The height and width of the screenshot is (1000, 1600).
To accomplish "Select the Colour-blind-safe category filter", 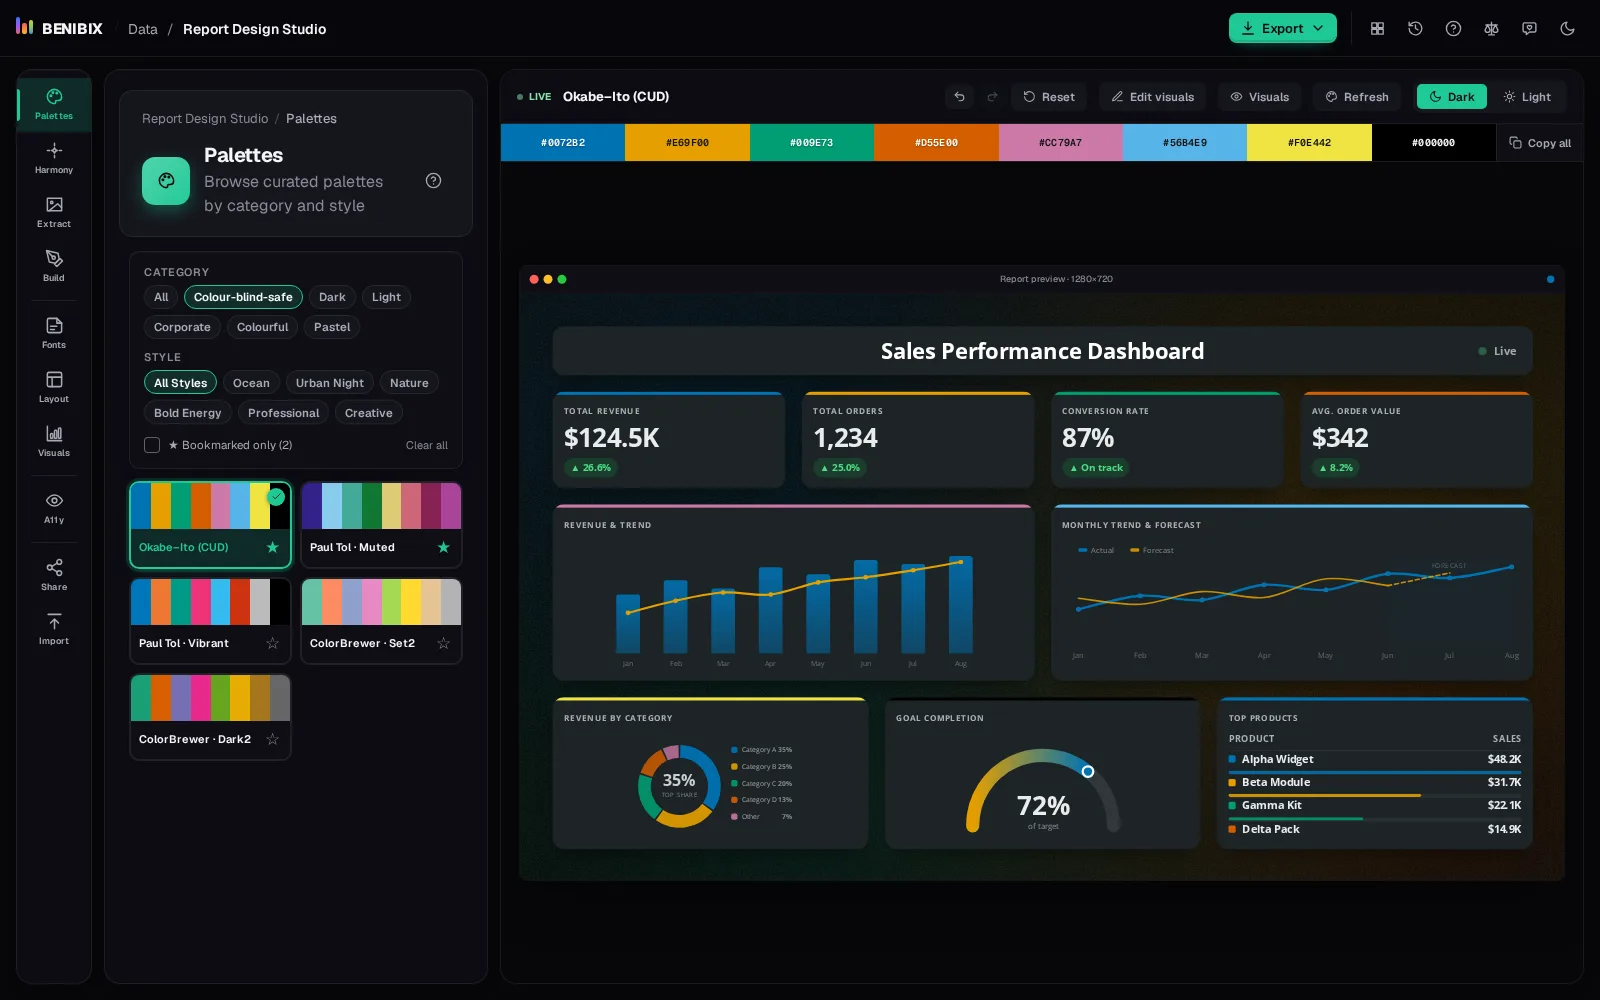I will (243, 297).
